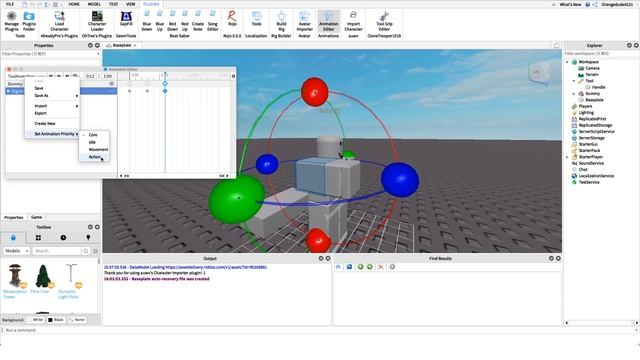
Task: Open the GapFill tool
Action: (x=126, y=19)
